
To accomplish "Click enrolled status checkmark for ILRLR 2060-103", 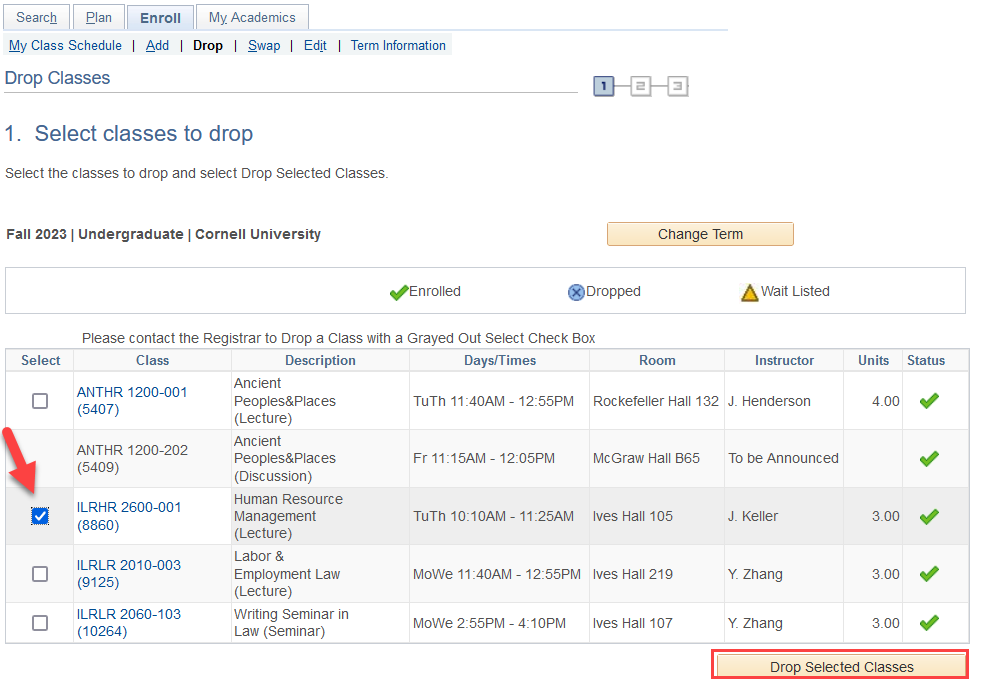I will tap(929, 622).
